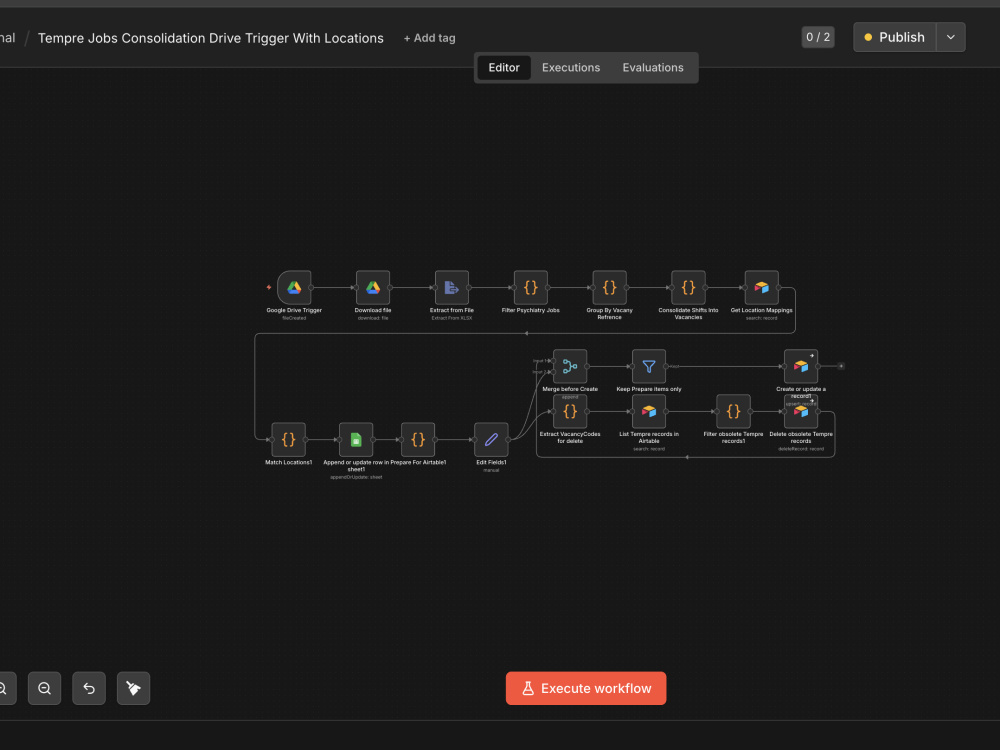1000x750 pixels.
Task: Switch to the Editor tab
Action: click(x=504, y=68)
